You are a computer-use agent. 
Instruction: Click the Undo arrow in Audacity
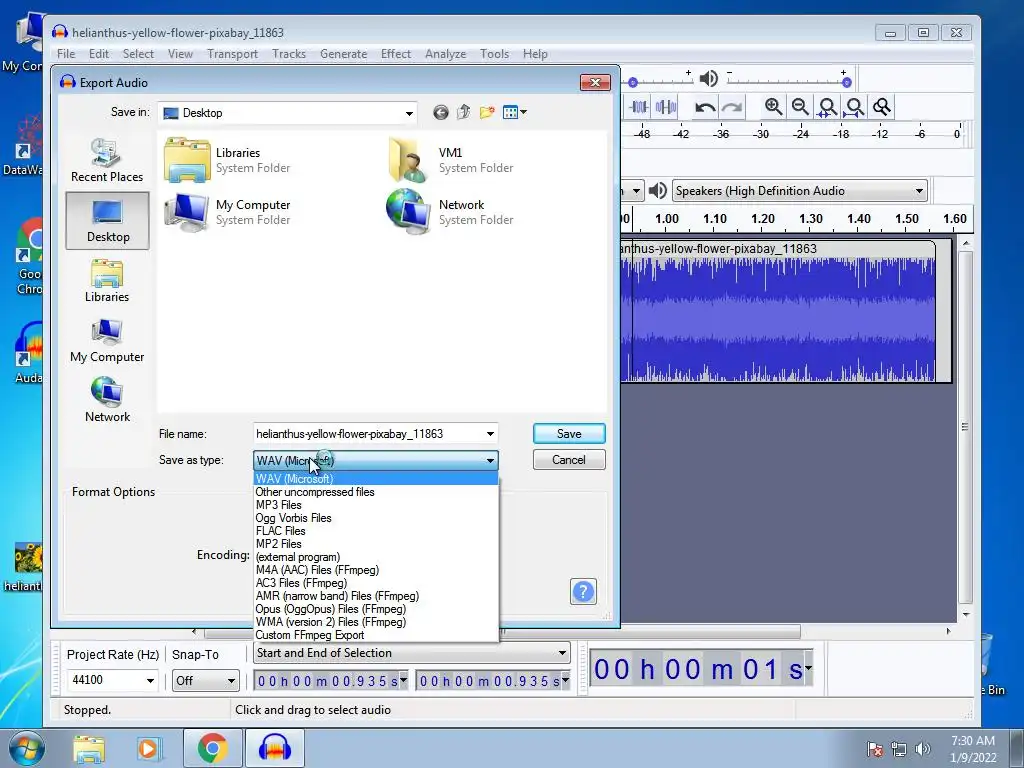[x=705, y=107]
